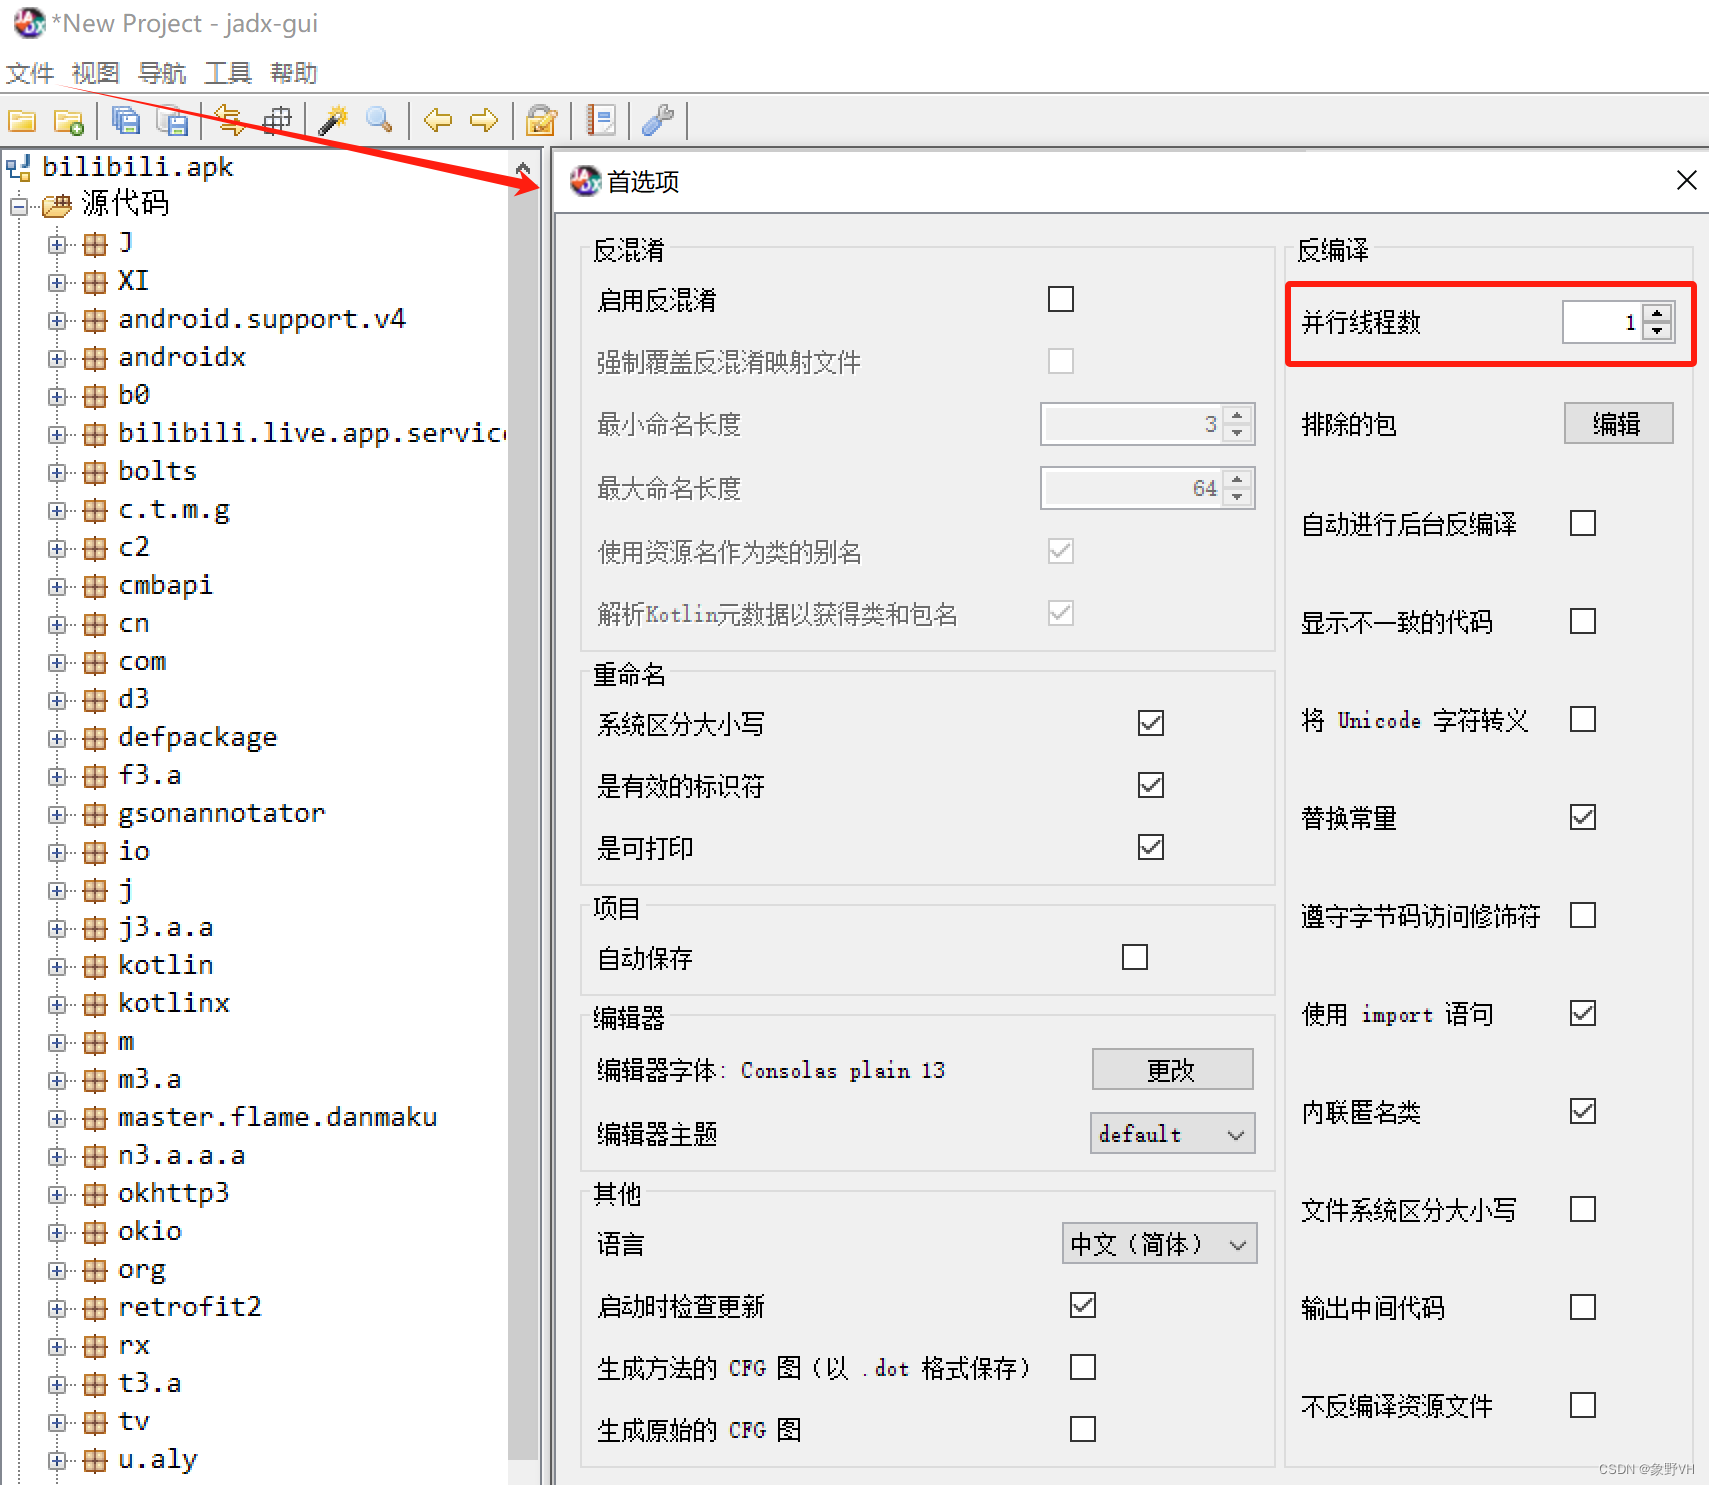This screenshot has height=1485, width=1709.
Task: Open the 帮助 menu
Action: [294, 73]
